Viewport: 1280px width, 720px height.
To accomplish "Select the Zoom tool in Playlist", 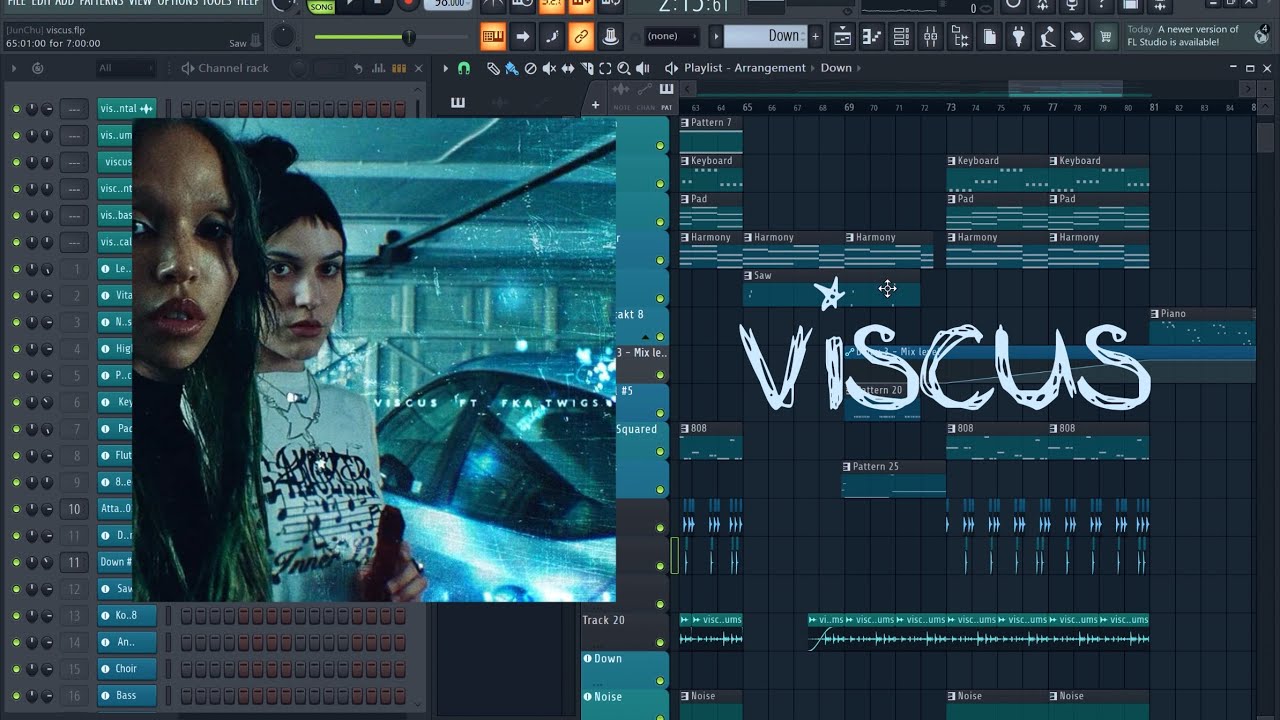I will (x=624, y=68).
